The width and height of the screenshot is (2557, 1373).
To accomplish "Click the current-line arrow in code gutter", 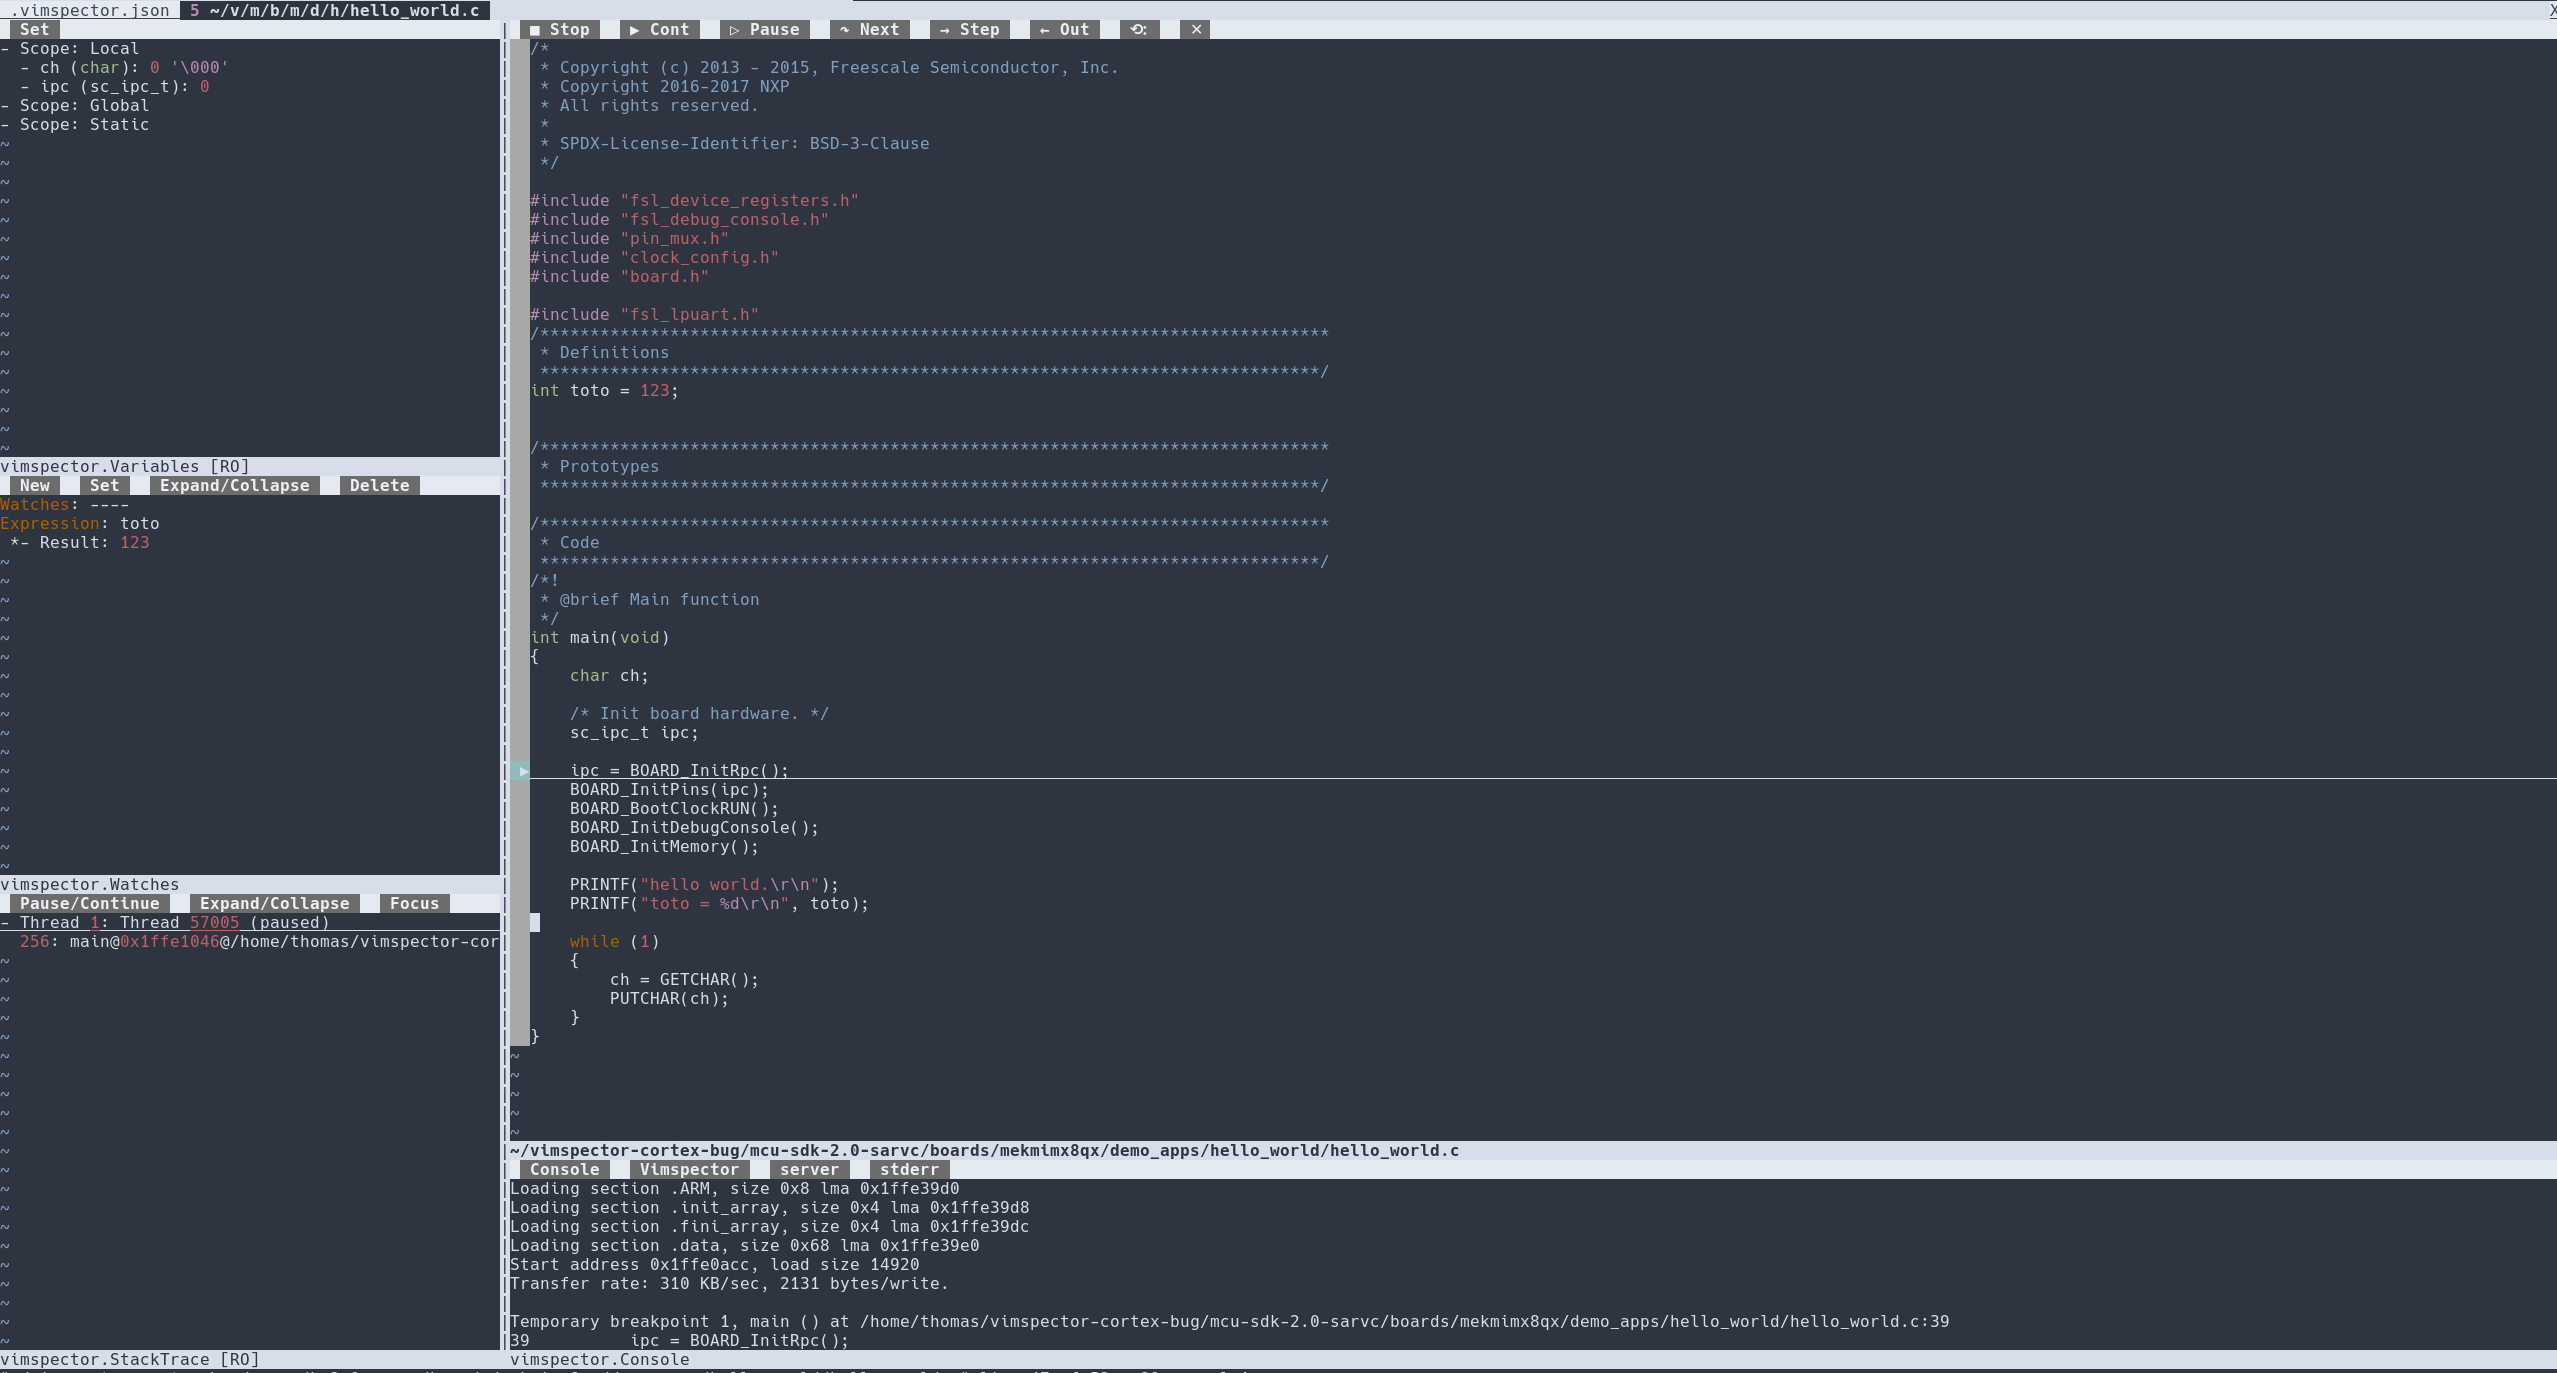I will click(522, 770).
